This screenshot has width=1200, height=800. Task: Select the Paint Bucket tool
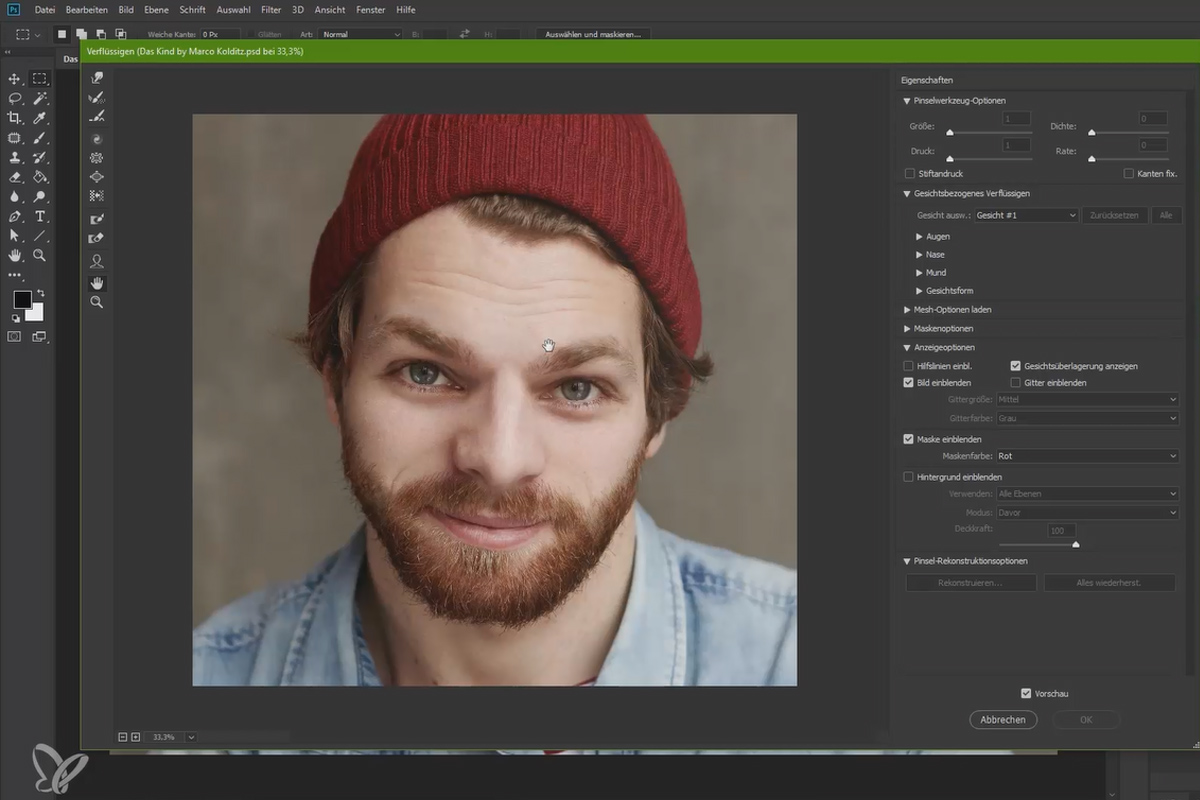click(40, 177)
